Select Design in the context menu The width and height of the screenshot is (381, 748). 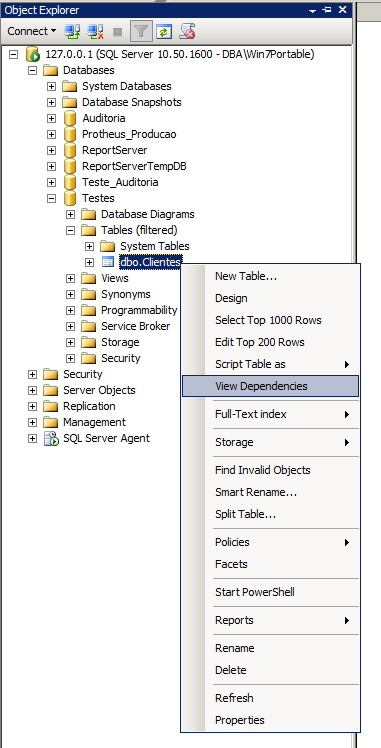270,298
